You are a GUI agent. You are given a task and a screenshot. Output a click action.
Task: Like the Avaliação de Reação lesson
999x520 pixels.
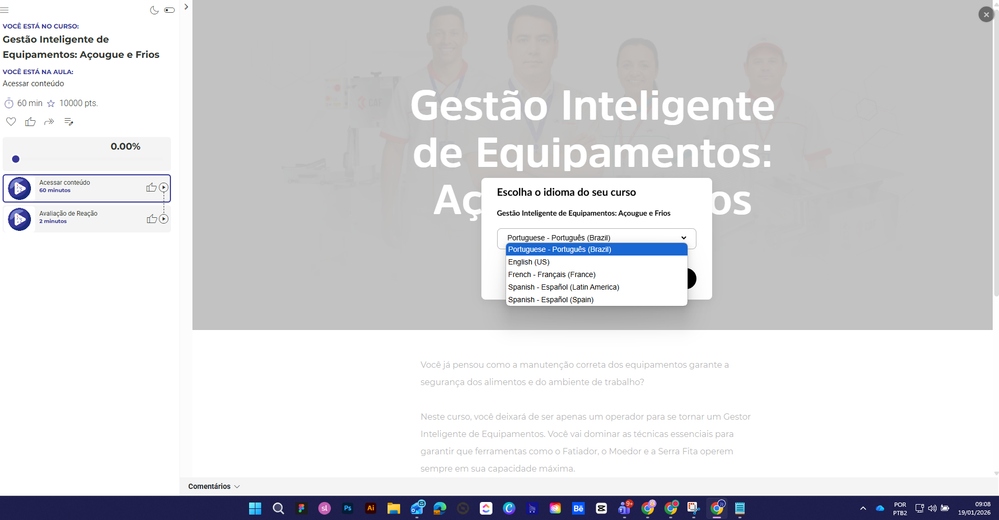tap(152, 219)
